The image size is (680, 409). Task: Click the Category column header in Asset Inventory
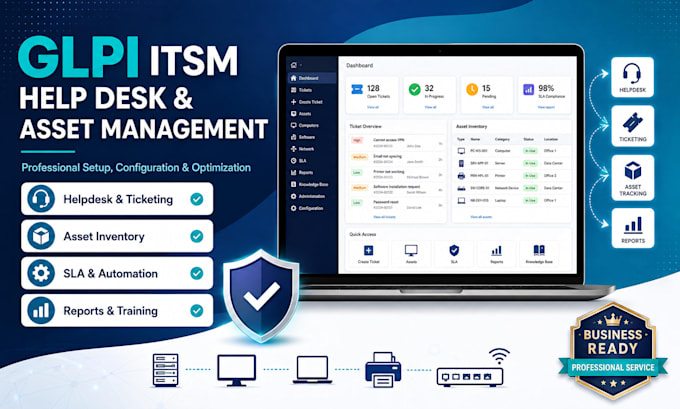click(x=502, y=139)
